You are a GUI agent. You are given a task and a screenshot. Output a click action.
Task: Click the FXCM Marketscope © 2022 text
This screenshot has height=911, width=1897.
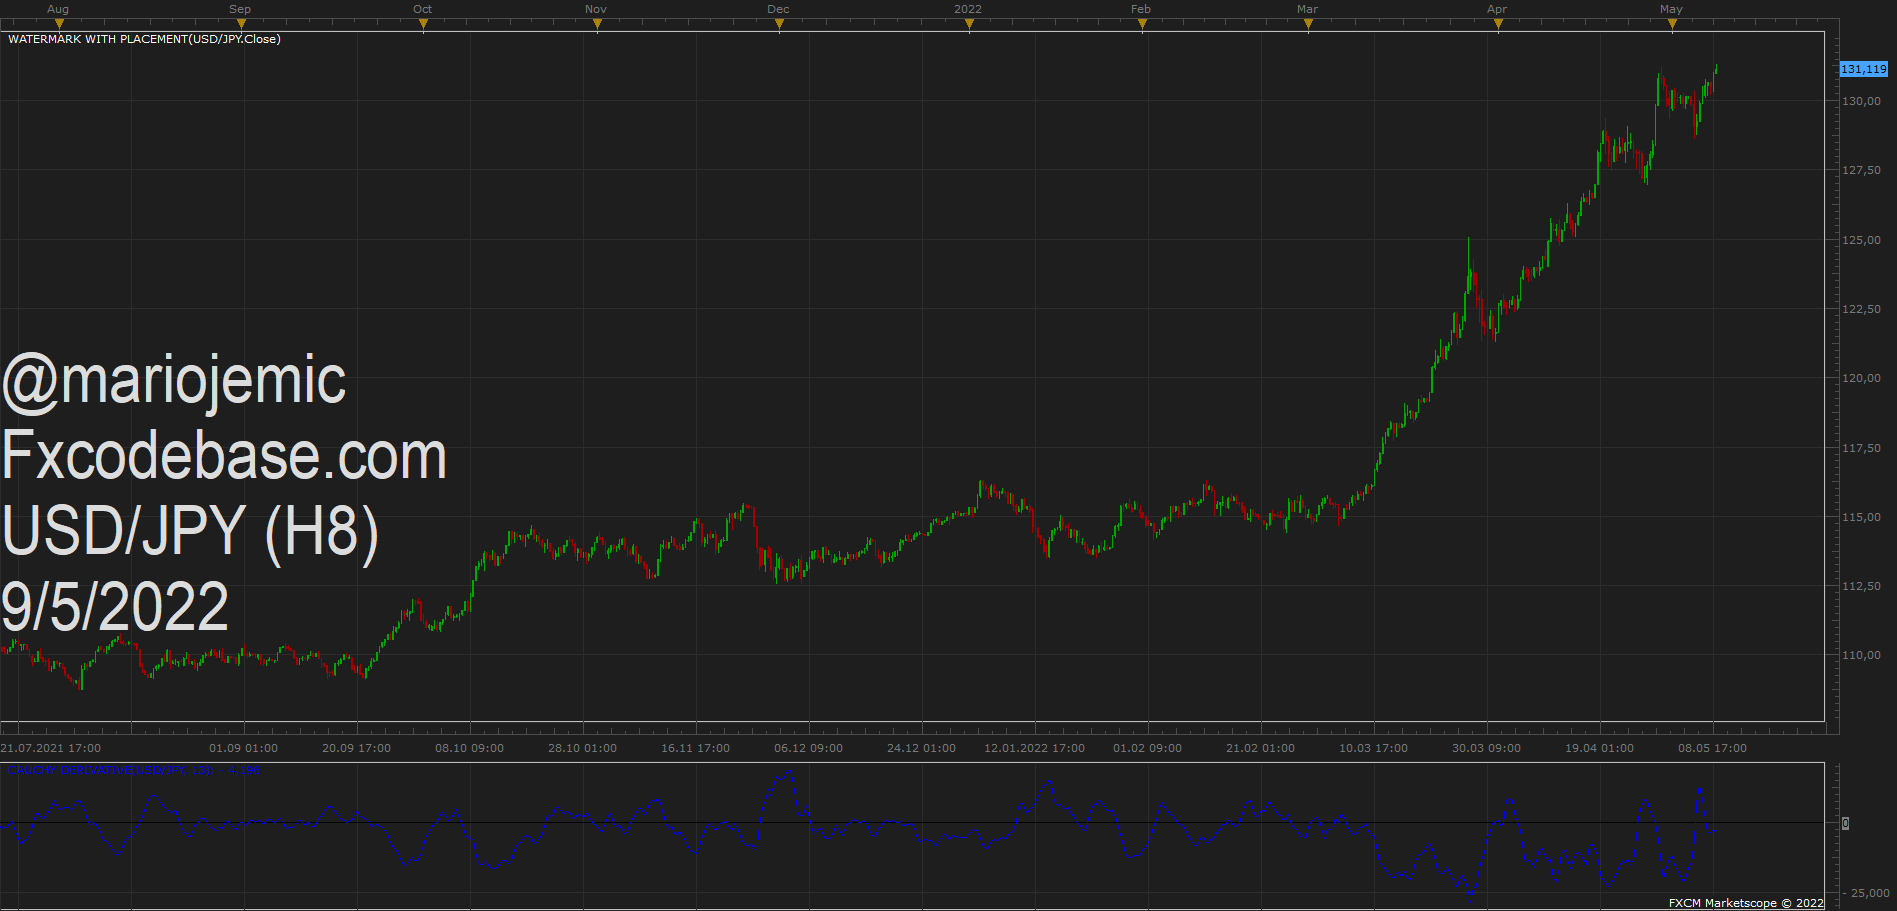pos(1746,903)
